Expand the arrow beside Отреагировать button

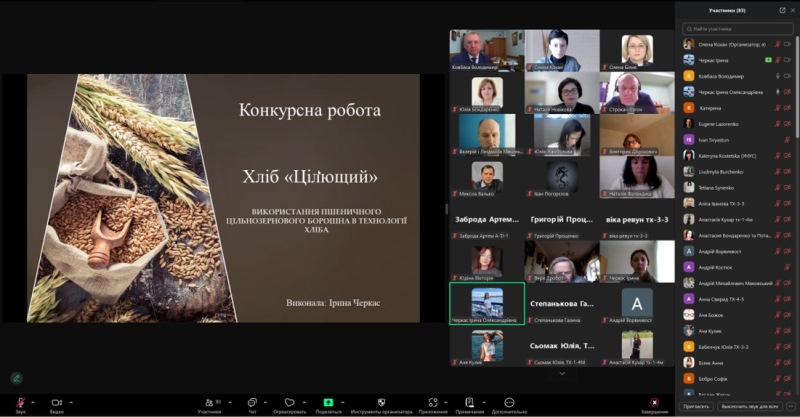[304, 402]
